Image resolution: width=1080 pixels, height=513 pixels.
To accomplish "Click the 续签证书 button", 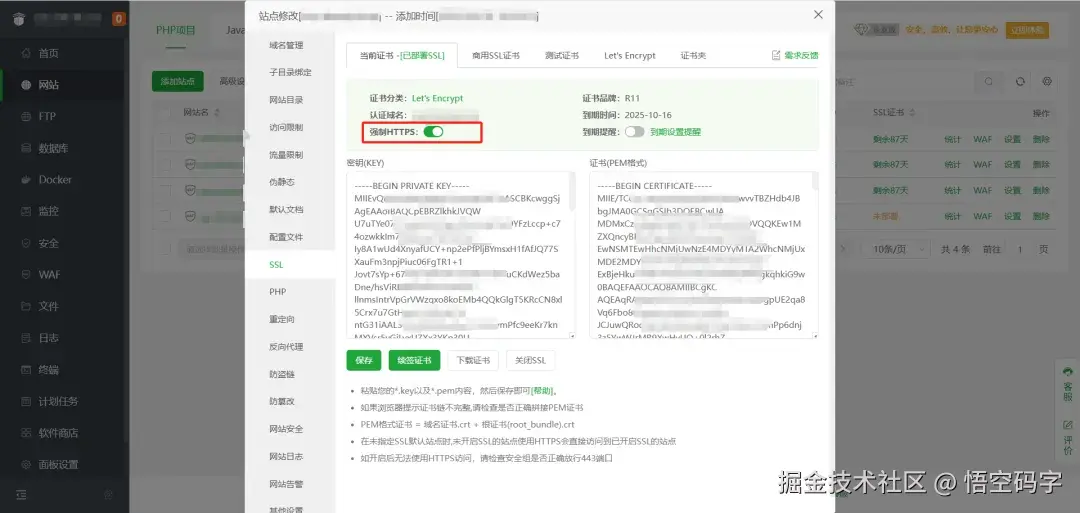I will (x=414, y=360).
